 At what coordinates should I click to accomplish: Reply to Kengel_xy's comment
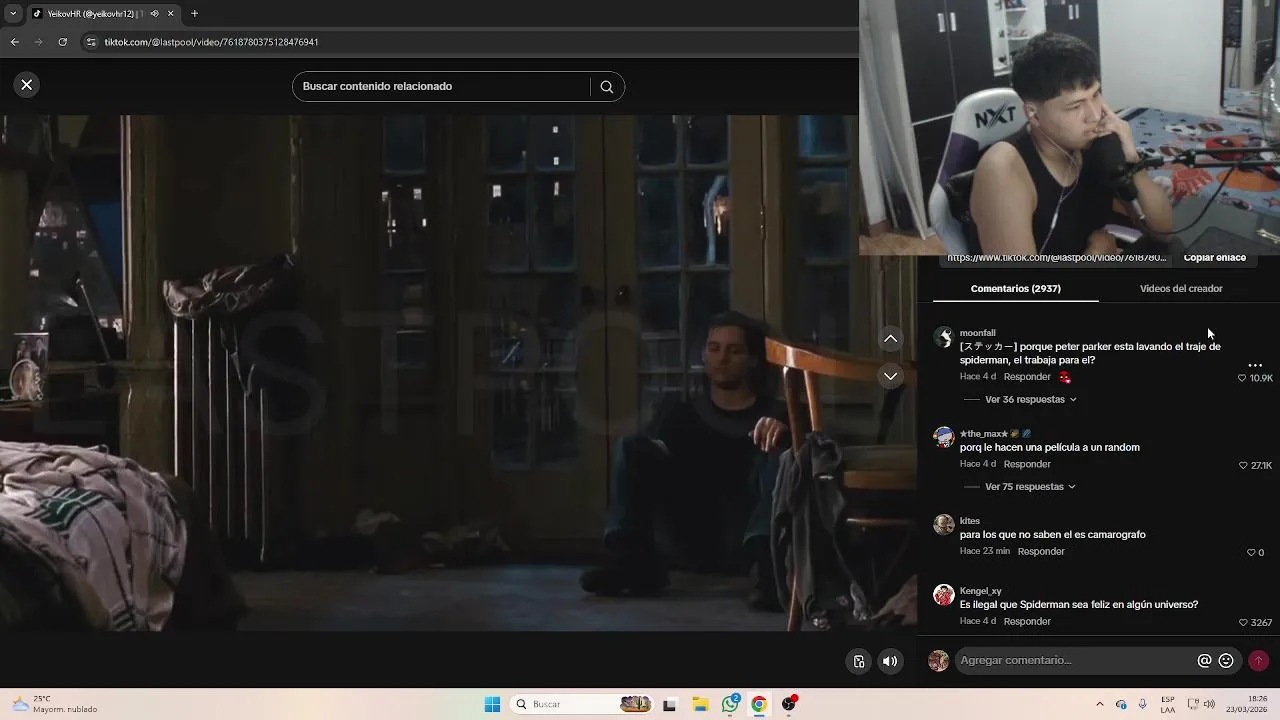[x=1027, y=621]
